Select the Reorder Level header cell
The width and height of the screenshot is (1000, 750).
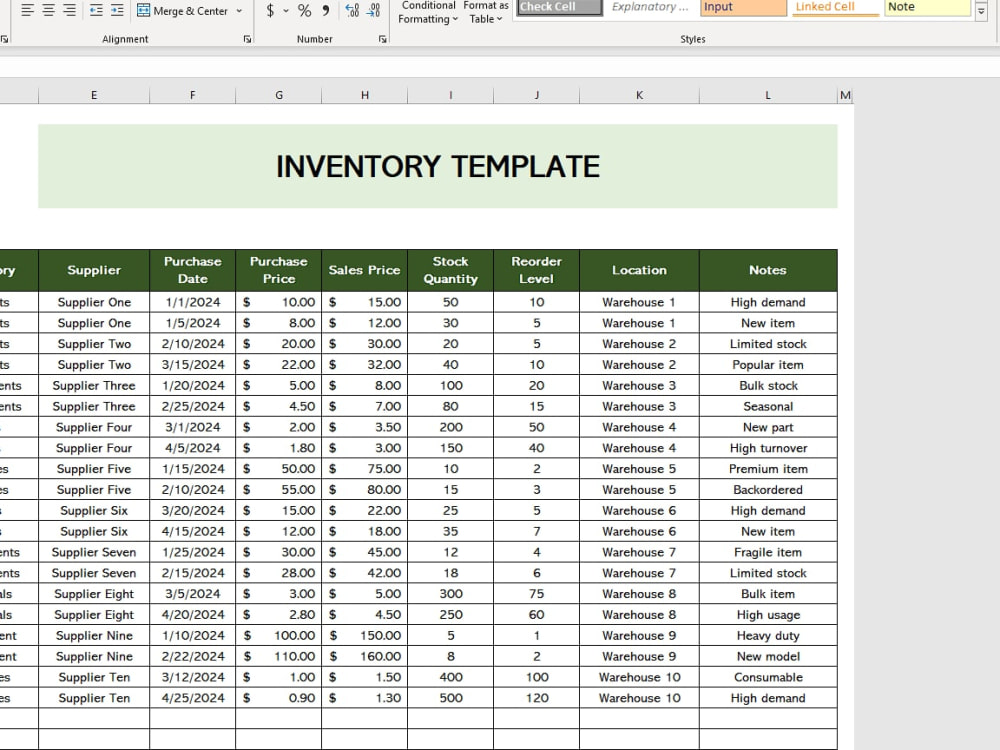coord(536,270)
